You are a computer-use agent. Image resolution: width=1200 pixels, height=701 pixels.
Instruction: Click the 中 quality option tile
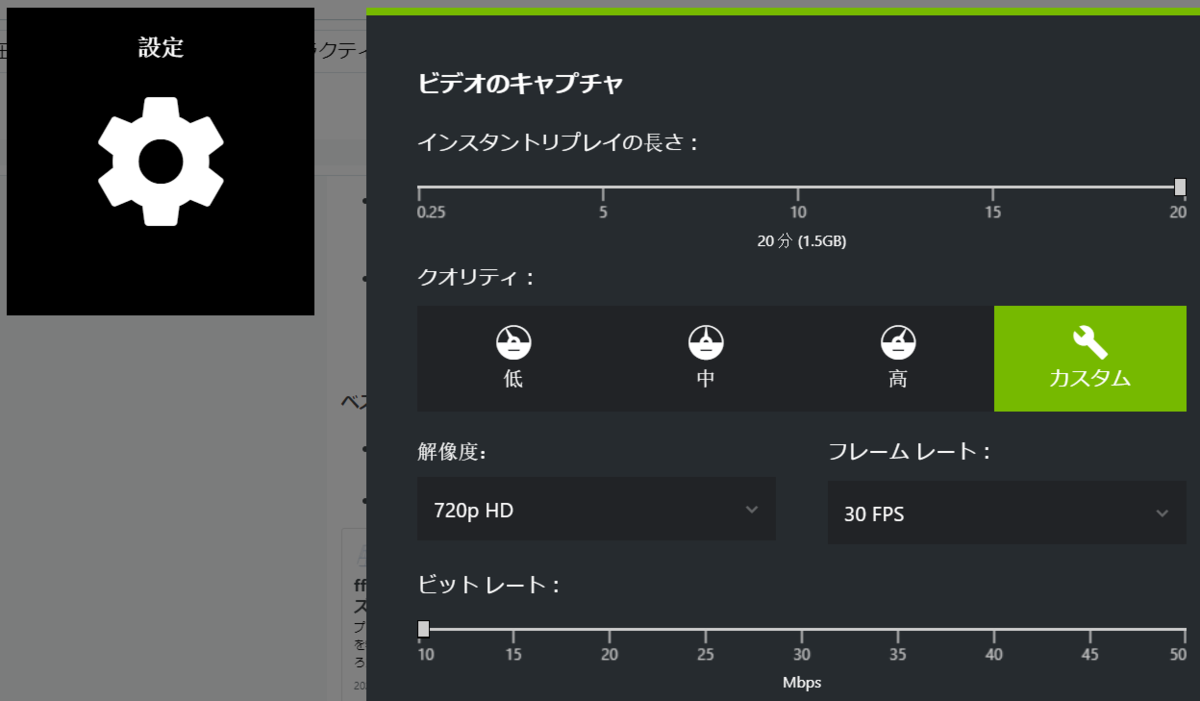point(705,358)
